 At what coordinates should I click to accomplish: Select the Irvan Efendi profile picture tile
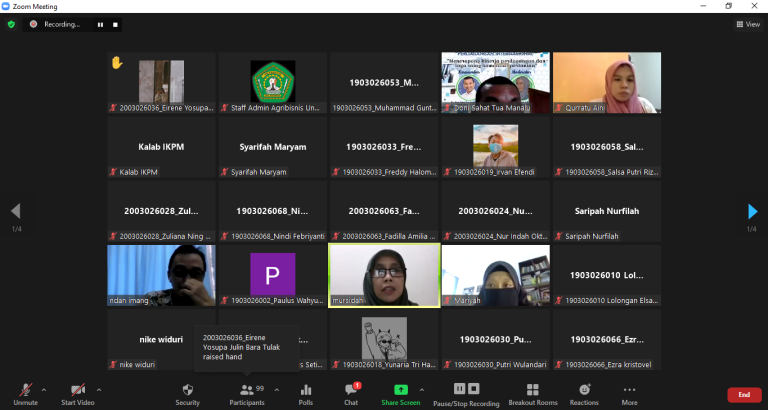[496, 147]
